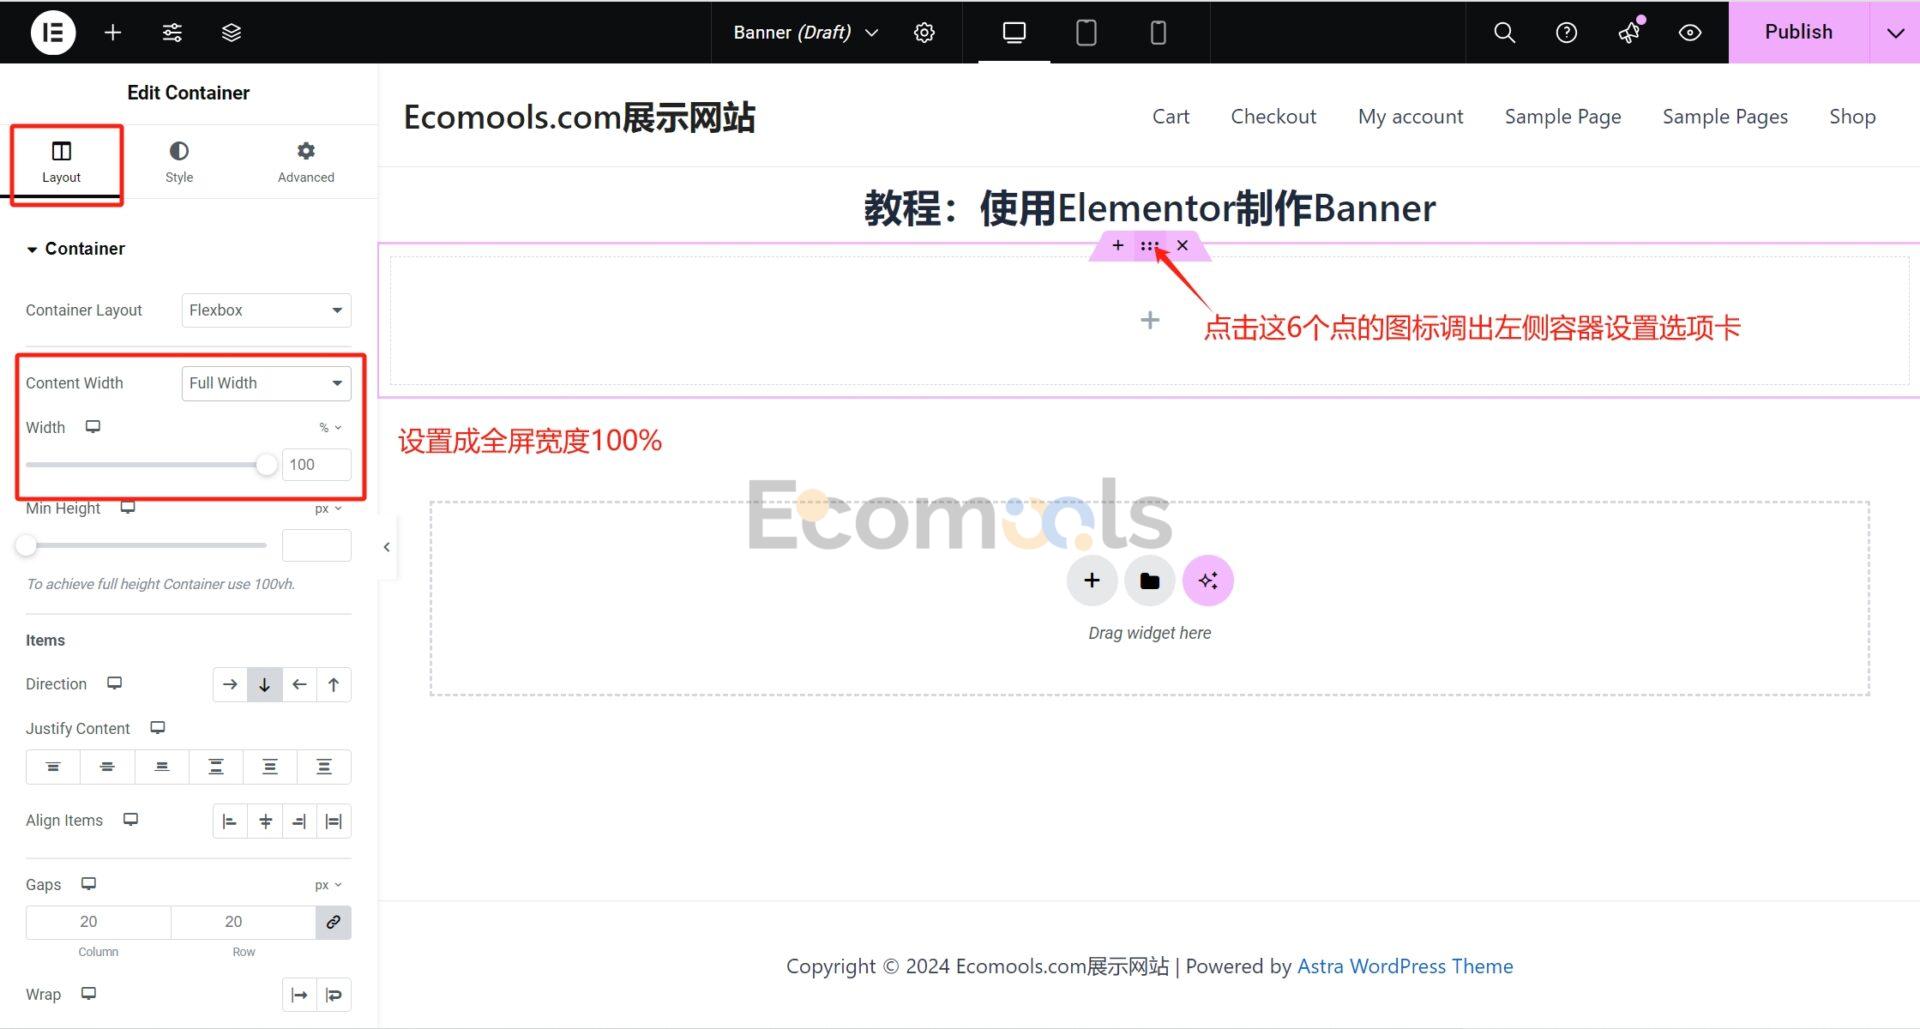Viewport: 1920px width, 1029px height.
Task: Set direction to row (right arrow)
Action: point(230,684)
